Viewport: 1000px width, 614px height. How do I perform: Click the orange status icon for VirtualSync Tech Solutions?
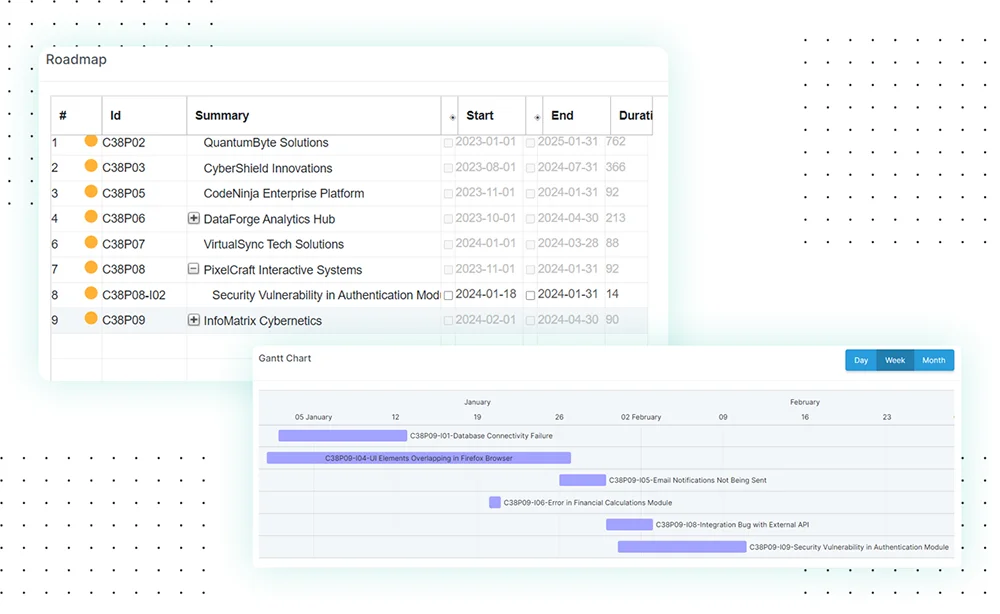tap(92, 244)
